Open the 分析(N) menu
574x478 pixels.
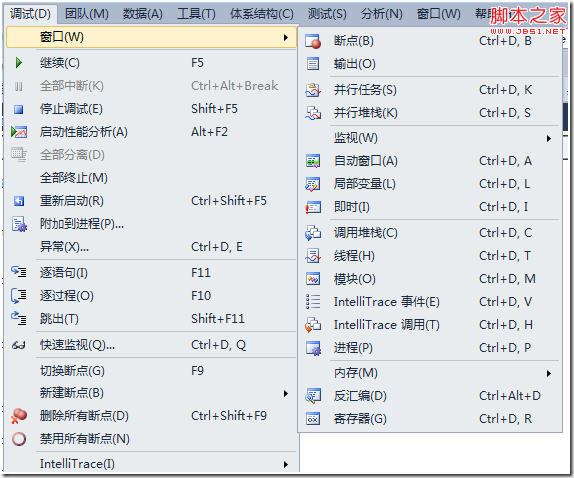point(382,14)
